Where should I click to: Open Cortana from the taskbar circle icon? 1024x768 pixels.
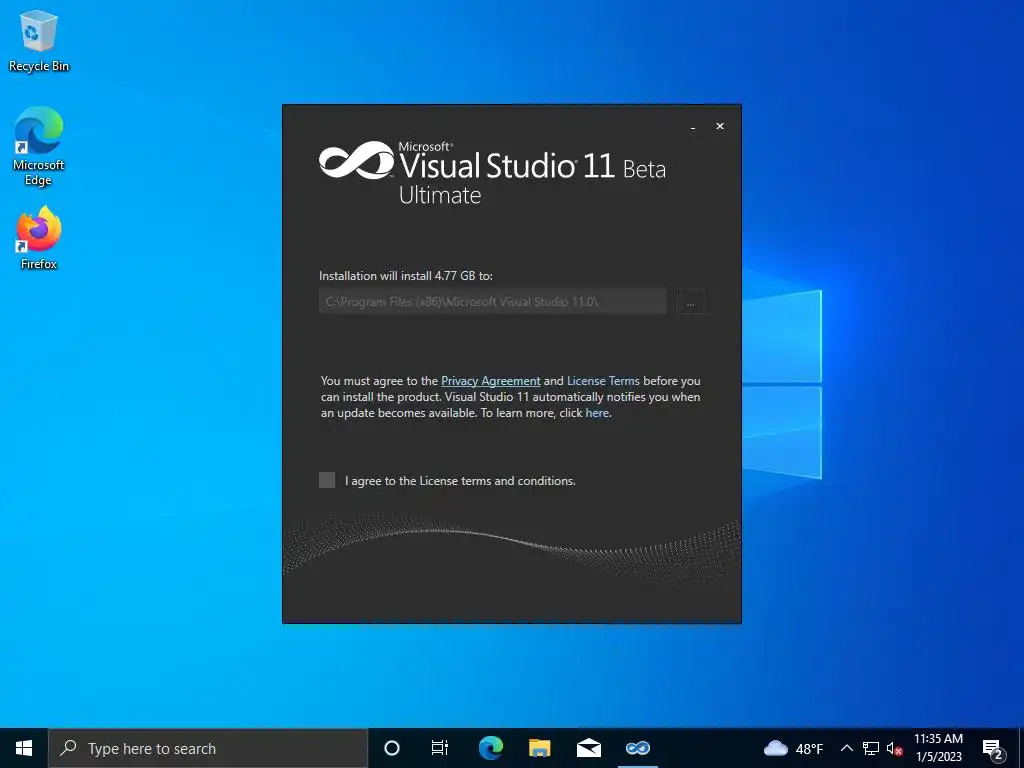(x=391, y=748)
